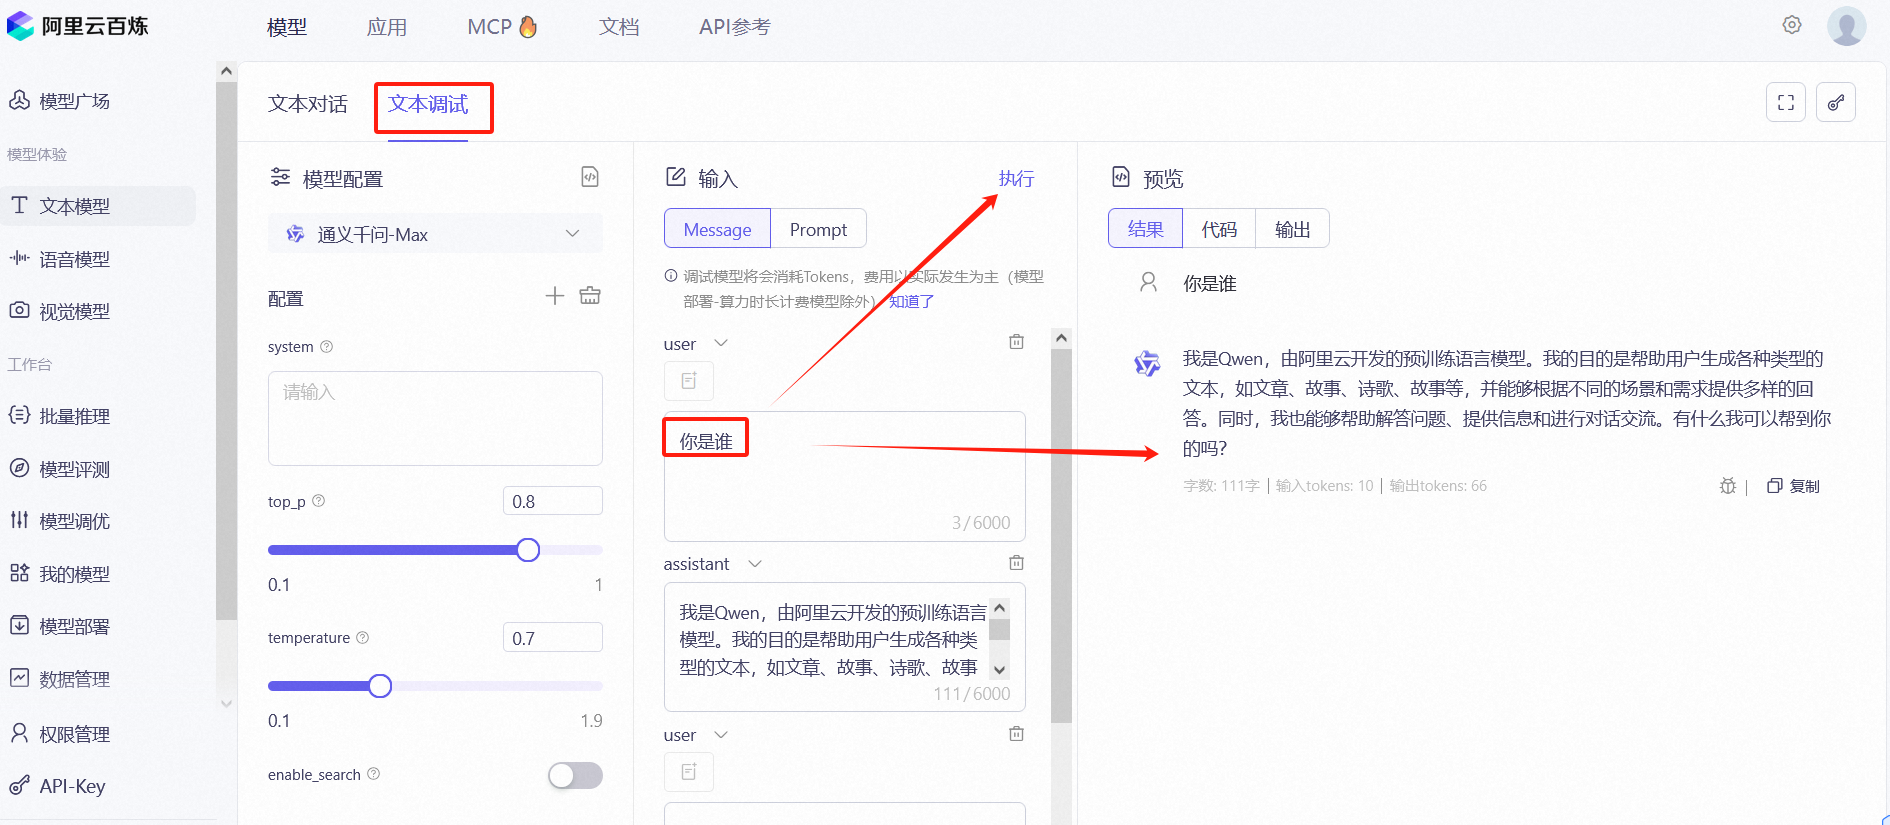Click the help icon beside enable_search
Image resolution: width=1890 pixels, height=825 pixels.
[x=373, y=774]
